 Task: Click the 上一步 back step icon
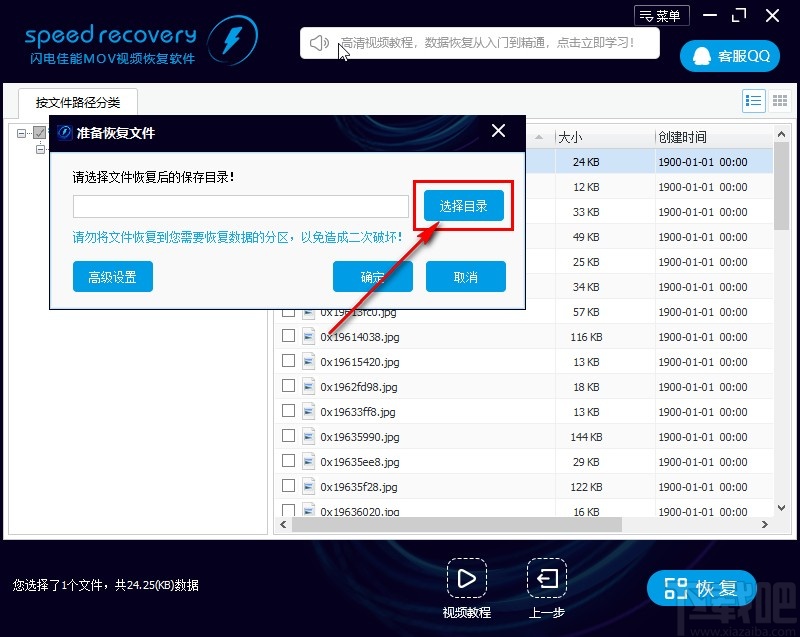pos(546,578)
